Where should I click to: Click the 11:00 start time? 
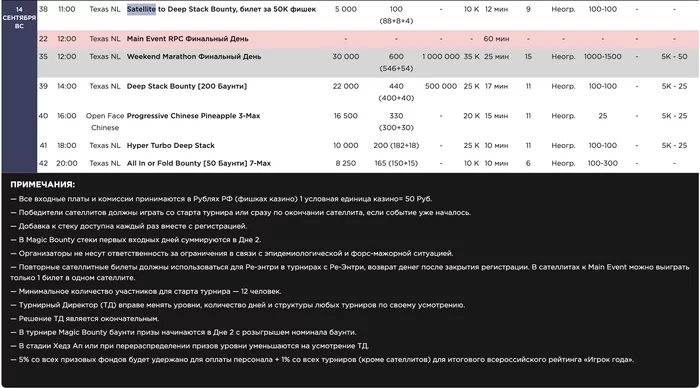coord(67,9)
